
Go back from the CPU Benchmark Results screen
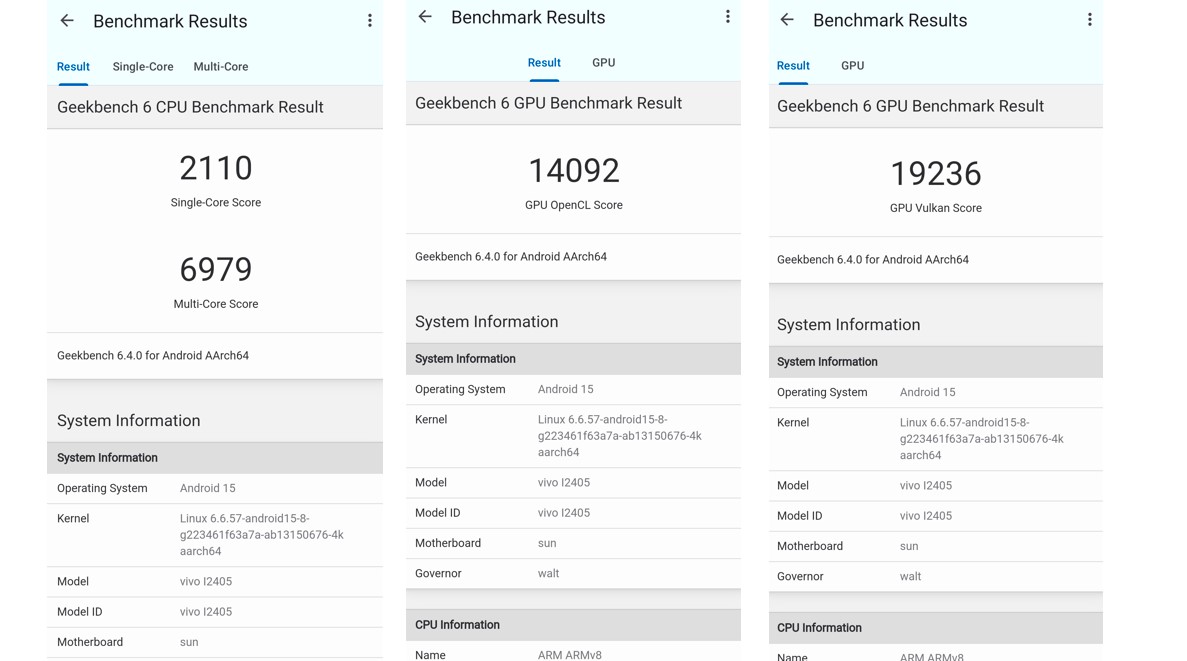coord(67,20)
